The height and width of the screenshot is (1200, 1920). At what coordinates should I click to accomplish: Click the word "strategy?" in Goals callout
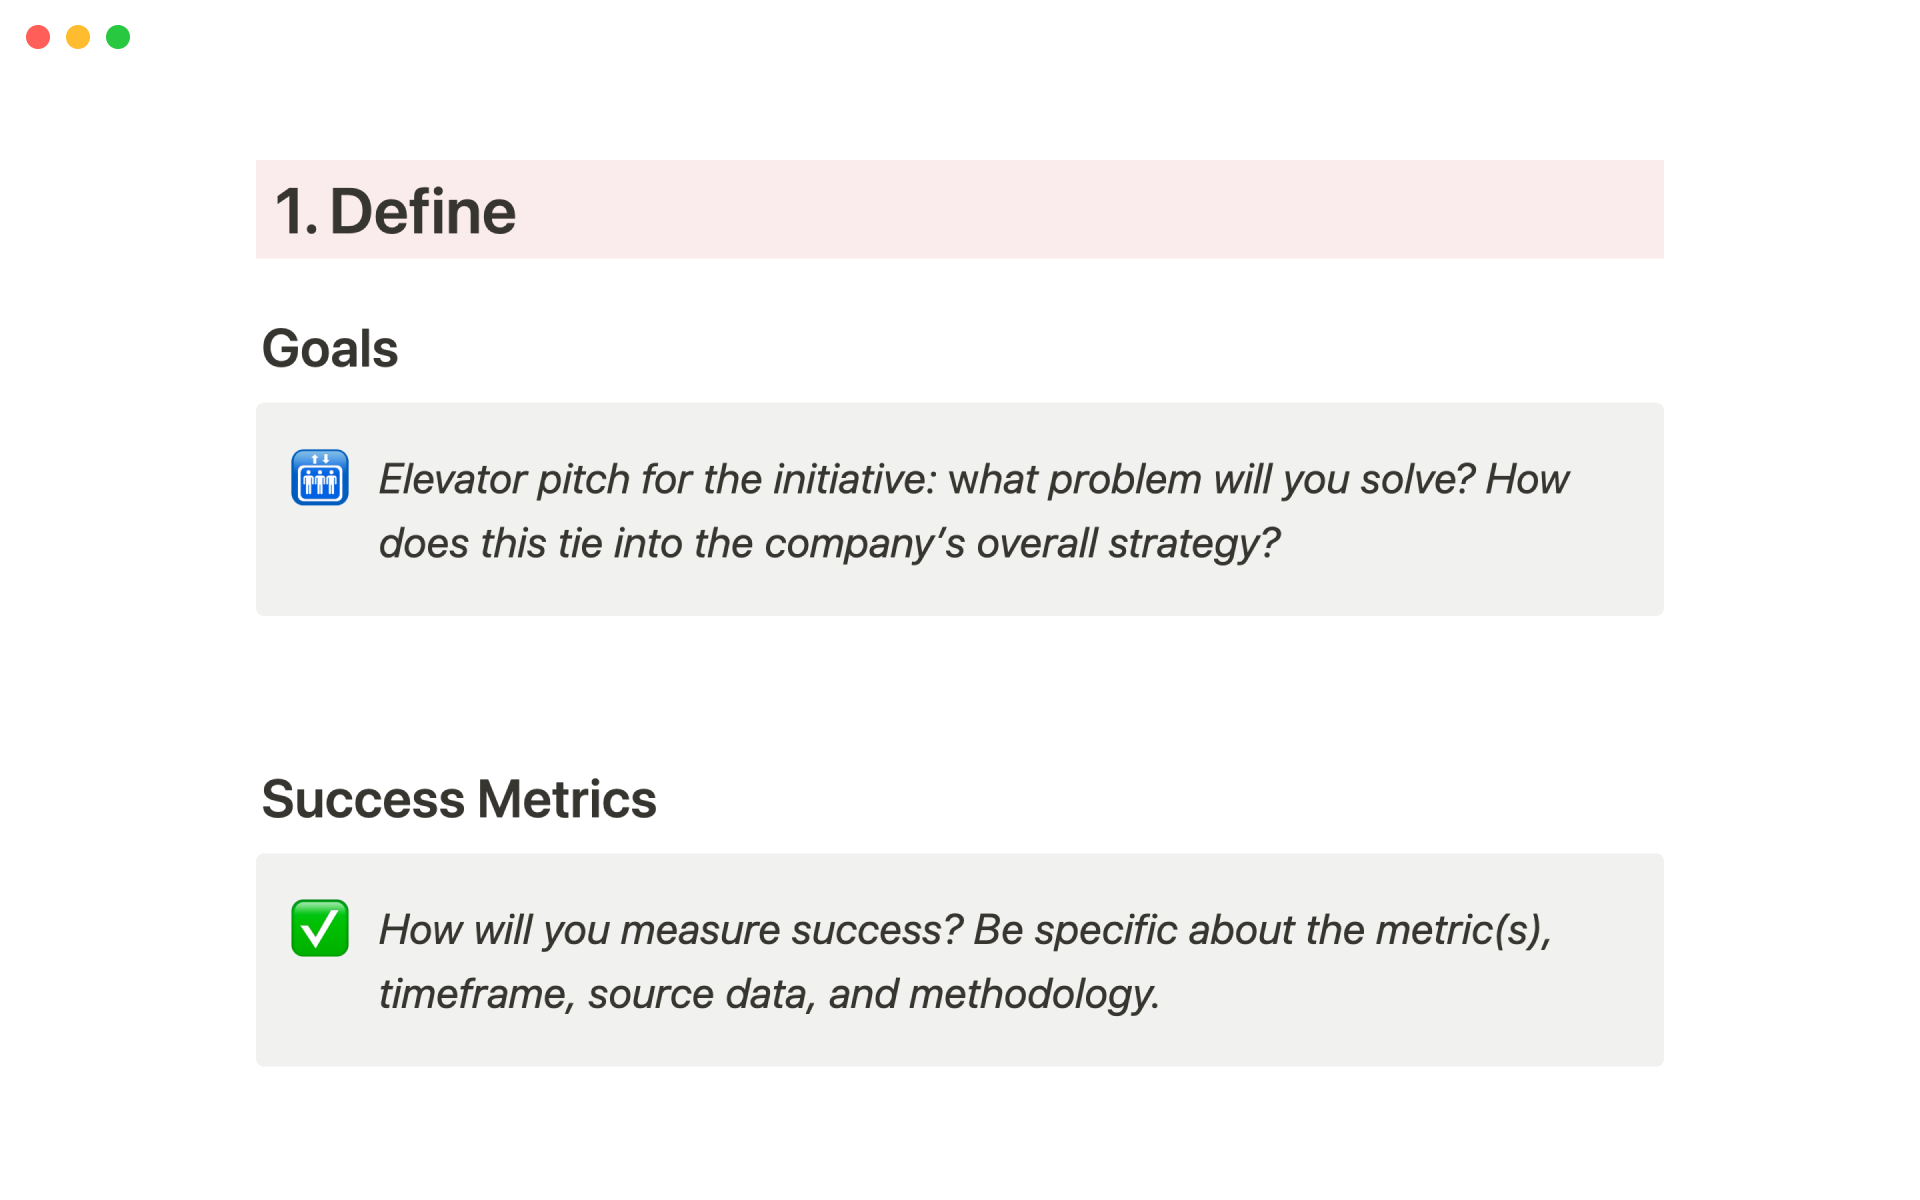[1193, 544]
